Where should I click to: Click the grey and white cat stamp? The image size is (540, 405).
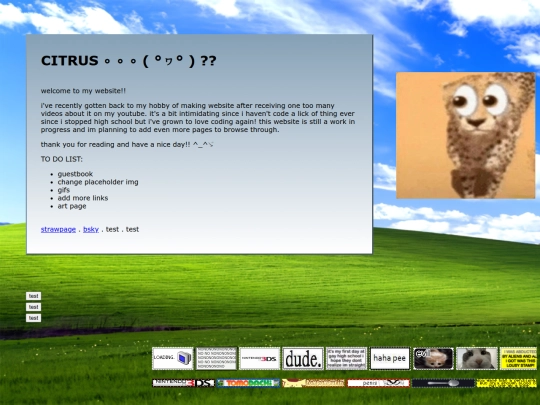(477, 359)
